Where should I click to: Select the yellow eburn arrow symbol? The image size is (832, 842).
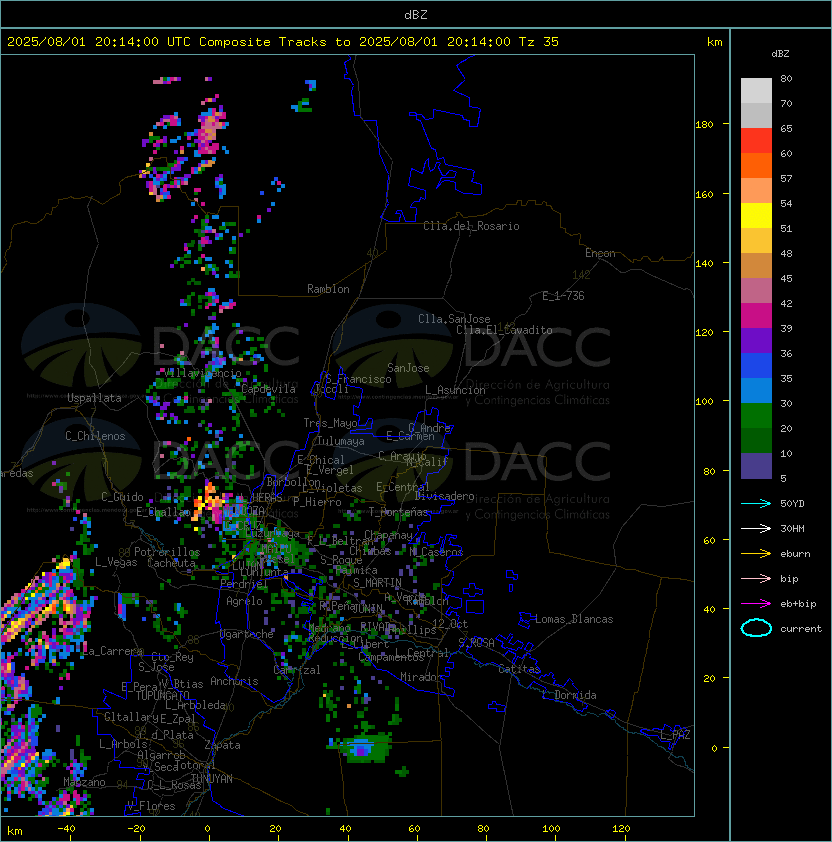tap(756, 554)
